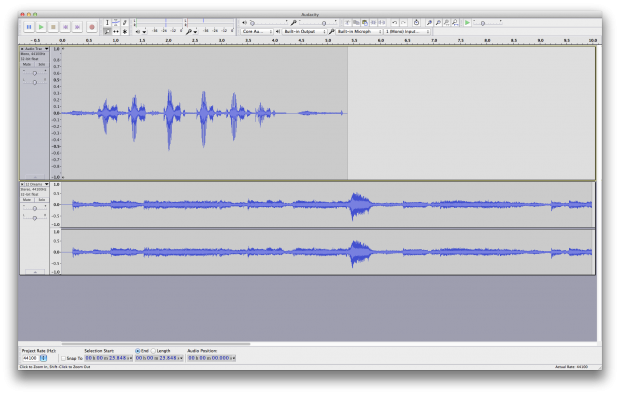
Task: Click the Stop button
Action: pyautogui.click(x=53, y=27)
